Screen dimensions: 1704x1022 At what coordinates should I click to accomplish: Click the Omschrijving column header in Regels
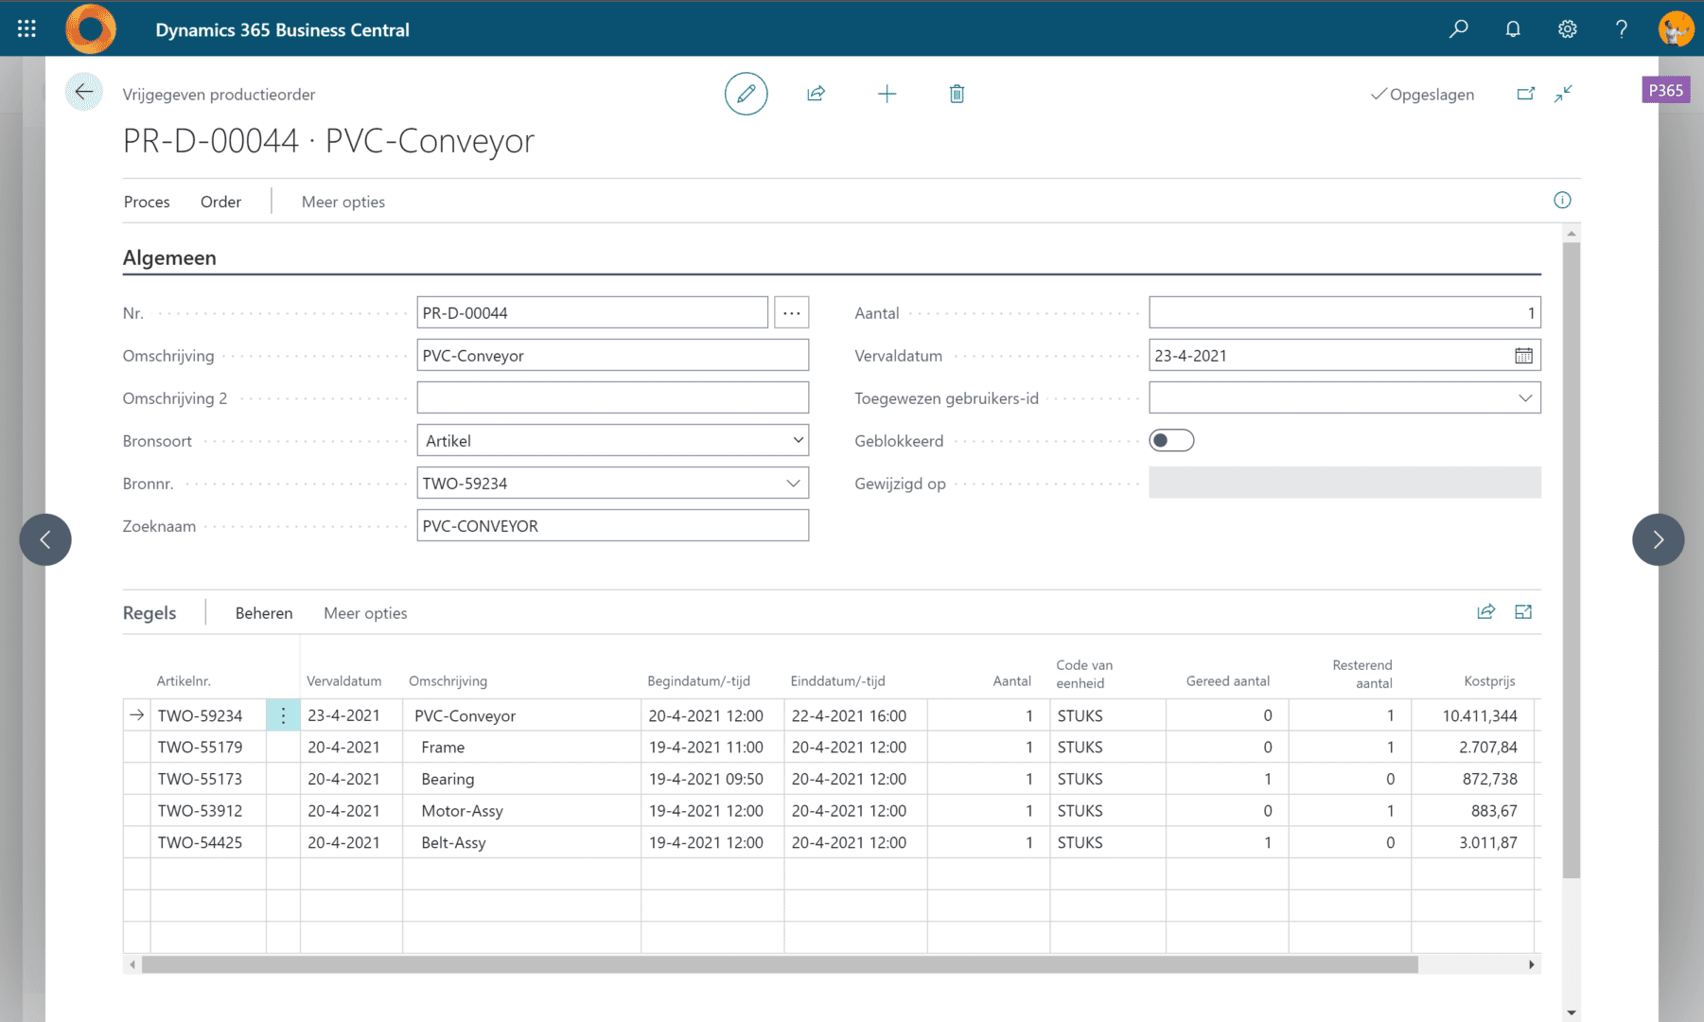tap(448, 681)
